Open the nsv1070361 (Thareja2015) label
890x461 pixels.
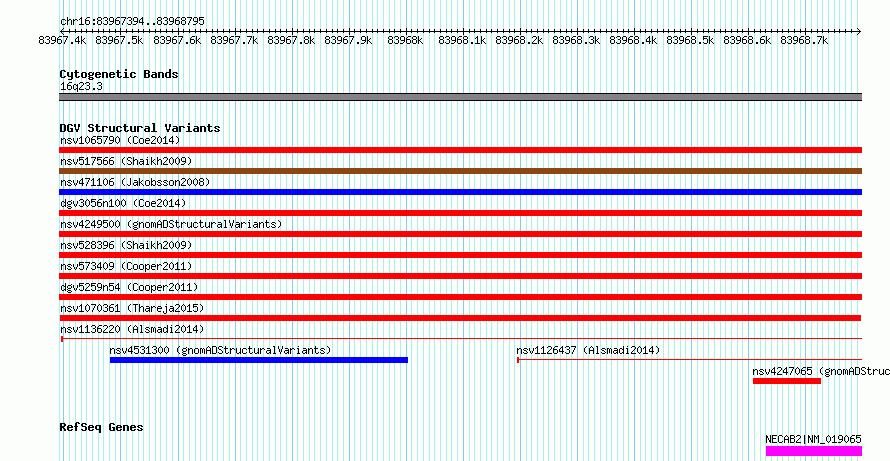click(x=132, y=308)
